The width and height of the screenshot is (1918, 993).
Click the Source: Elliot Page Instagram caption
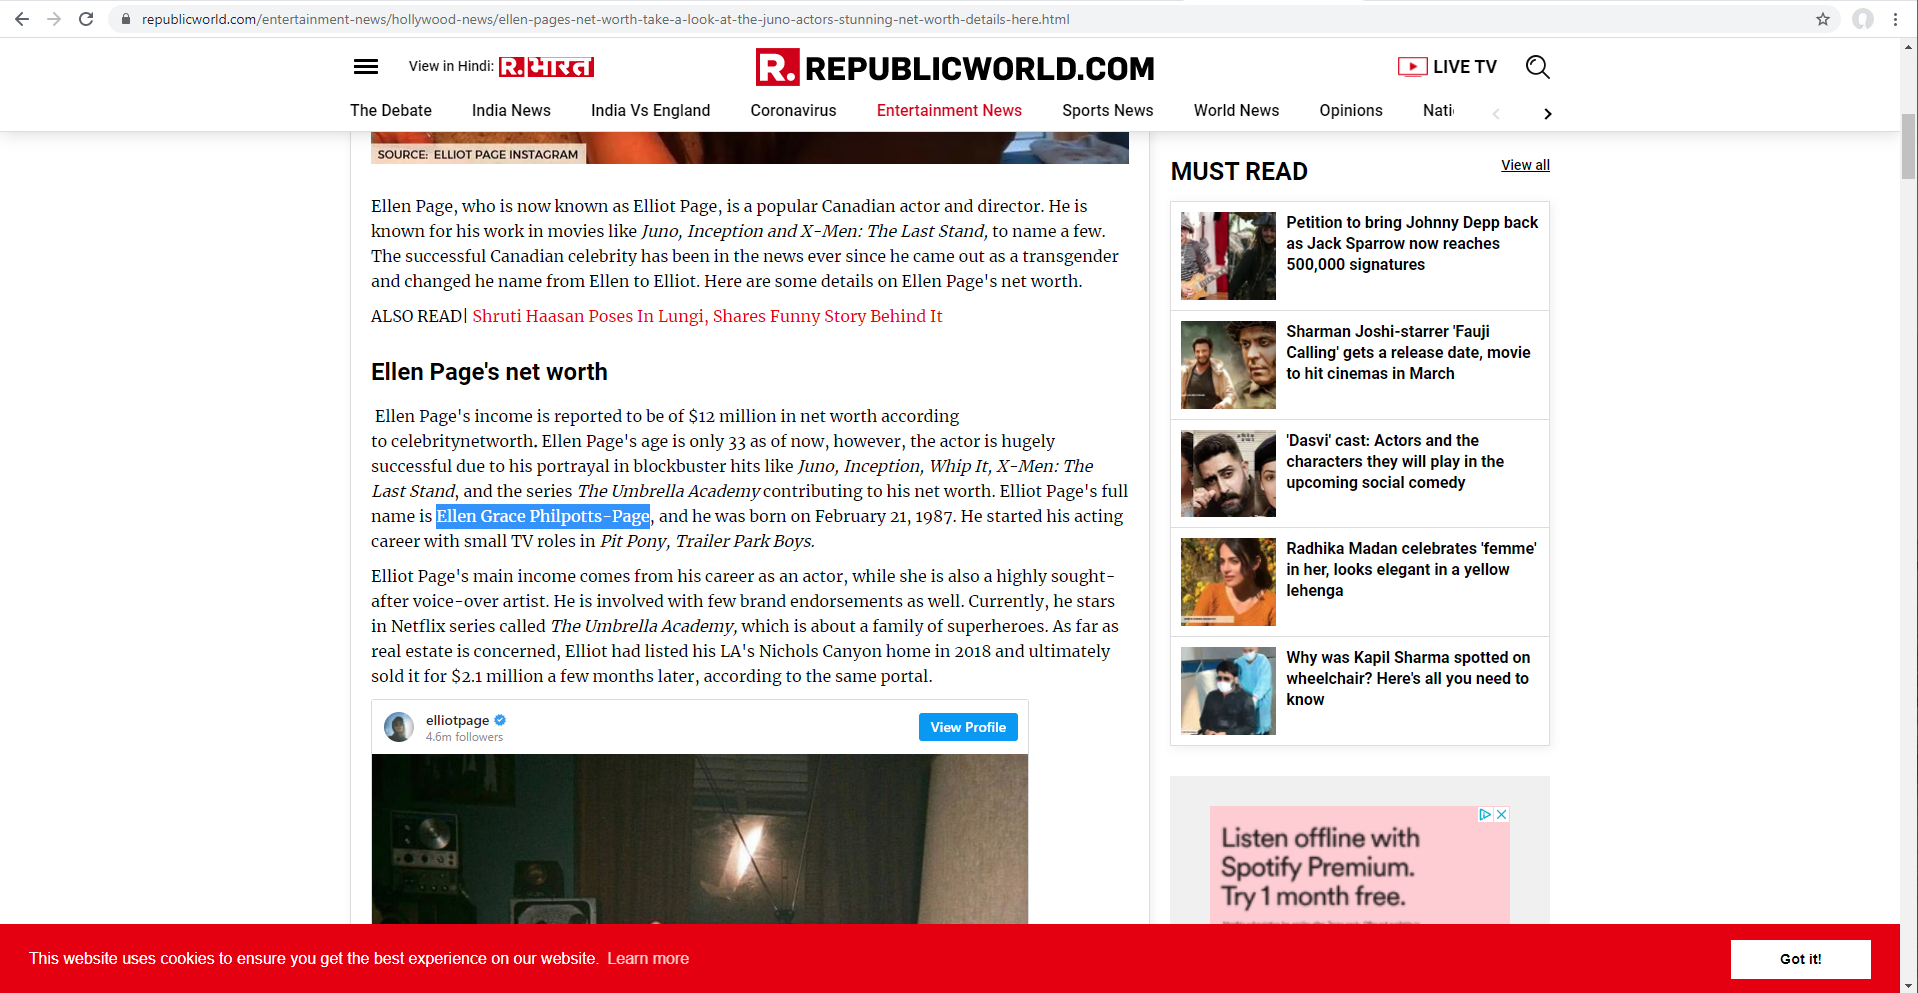tap(478, 154)
